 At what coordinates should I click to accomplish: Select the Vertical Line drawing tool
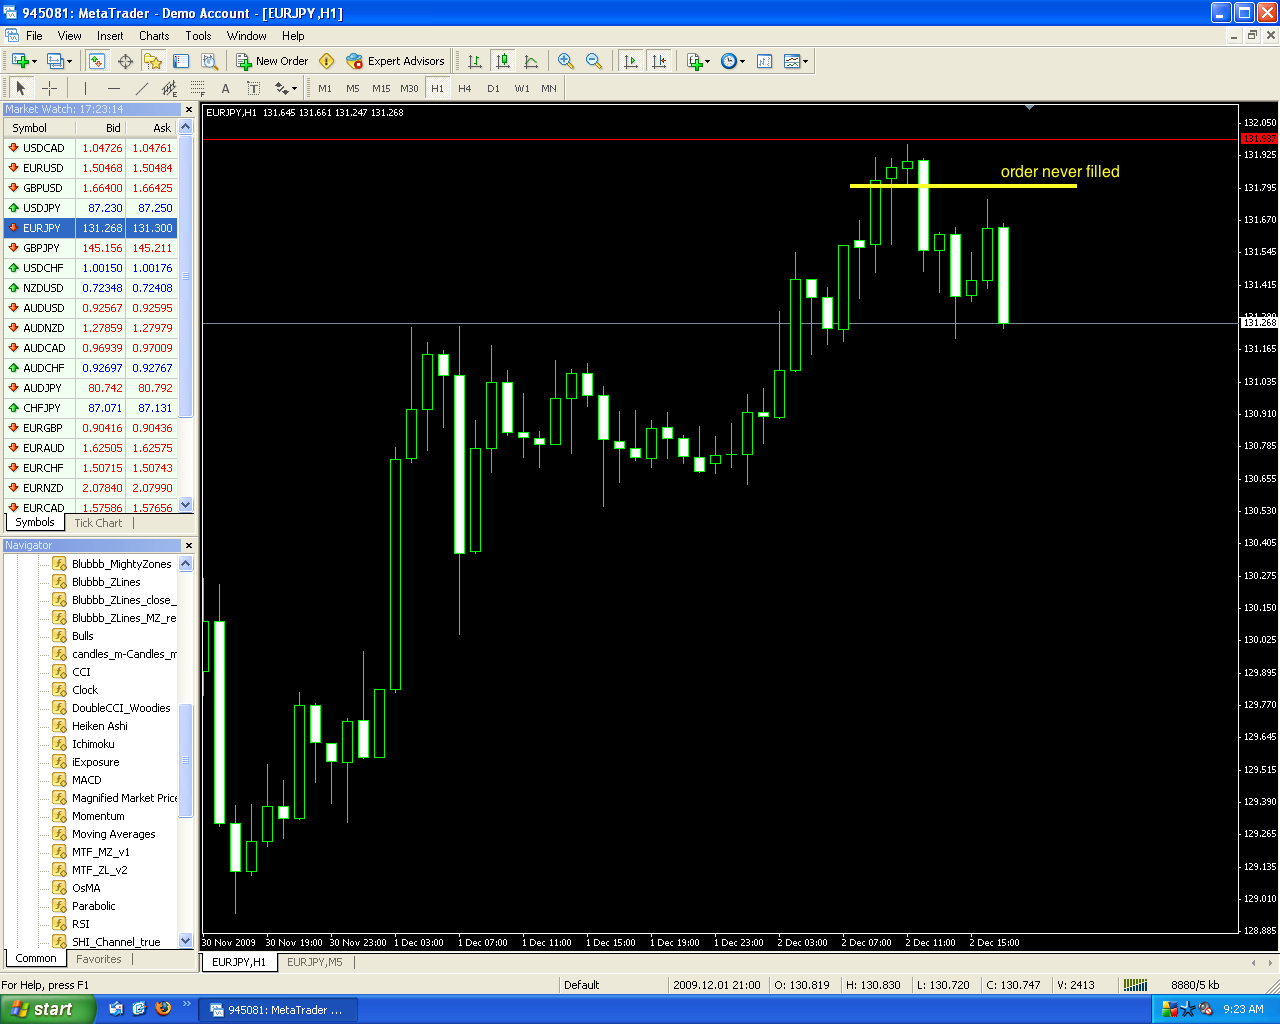(x=85, y=88)
